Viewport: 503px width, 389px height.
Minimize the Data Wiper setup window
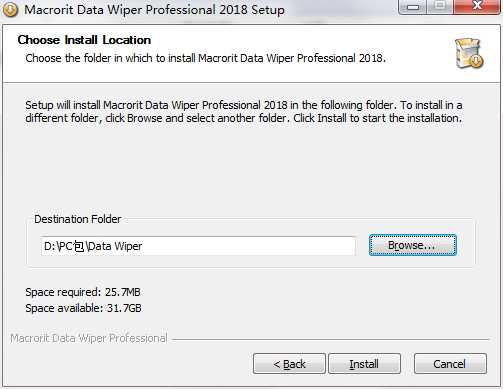(x=413, y=7)
